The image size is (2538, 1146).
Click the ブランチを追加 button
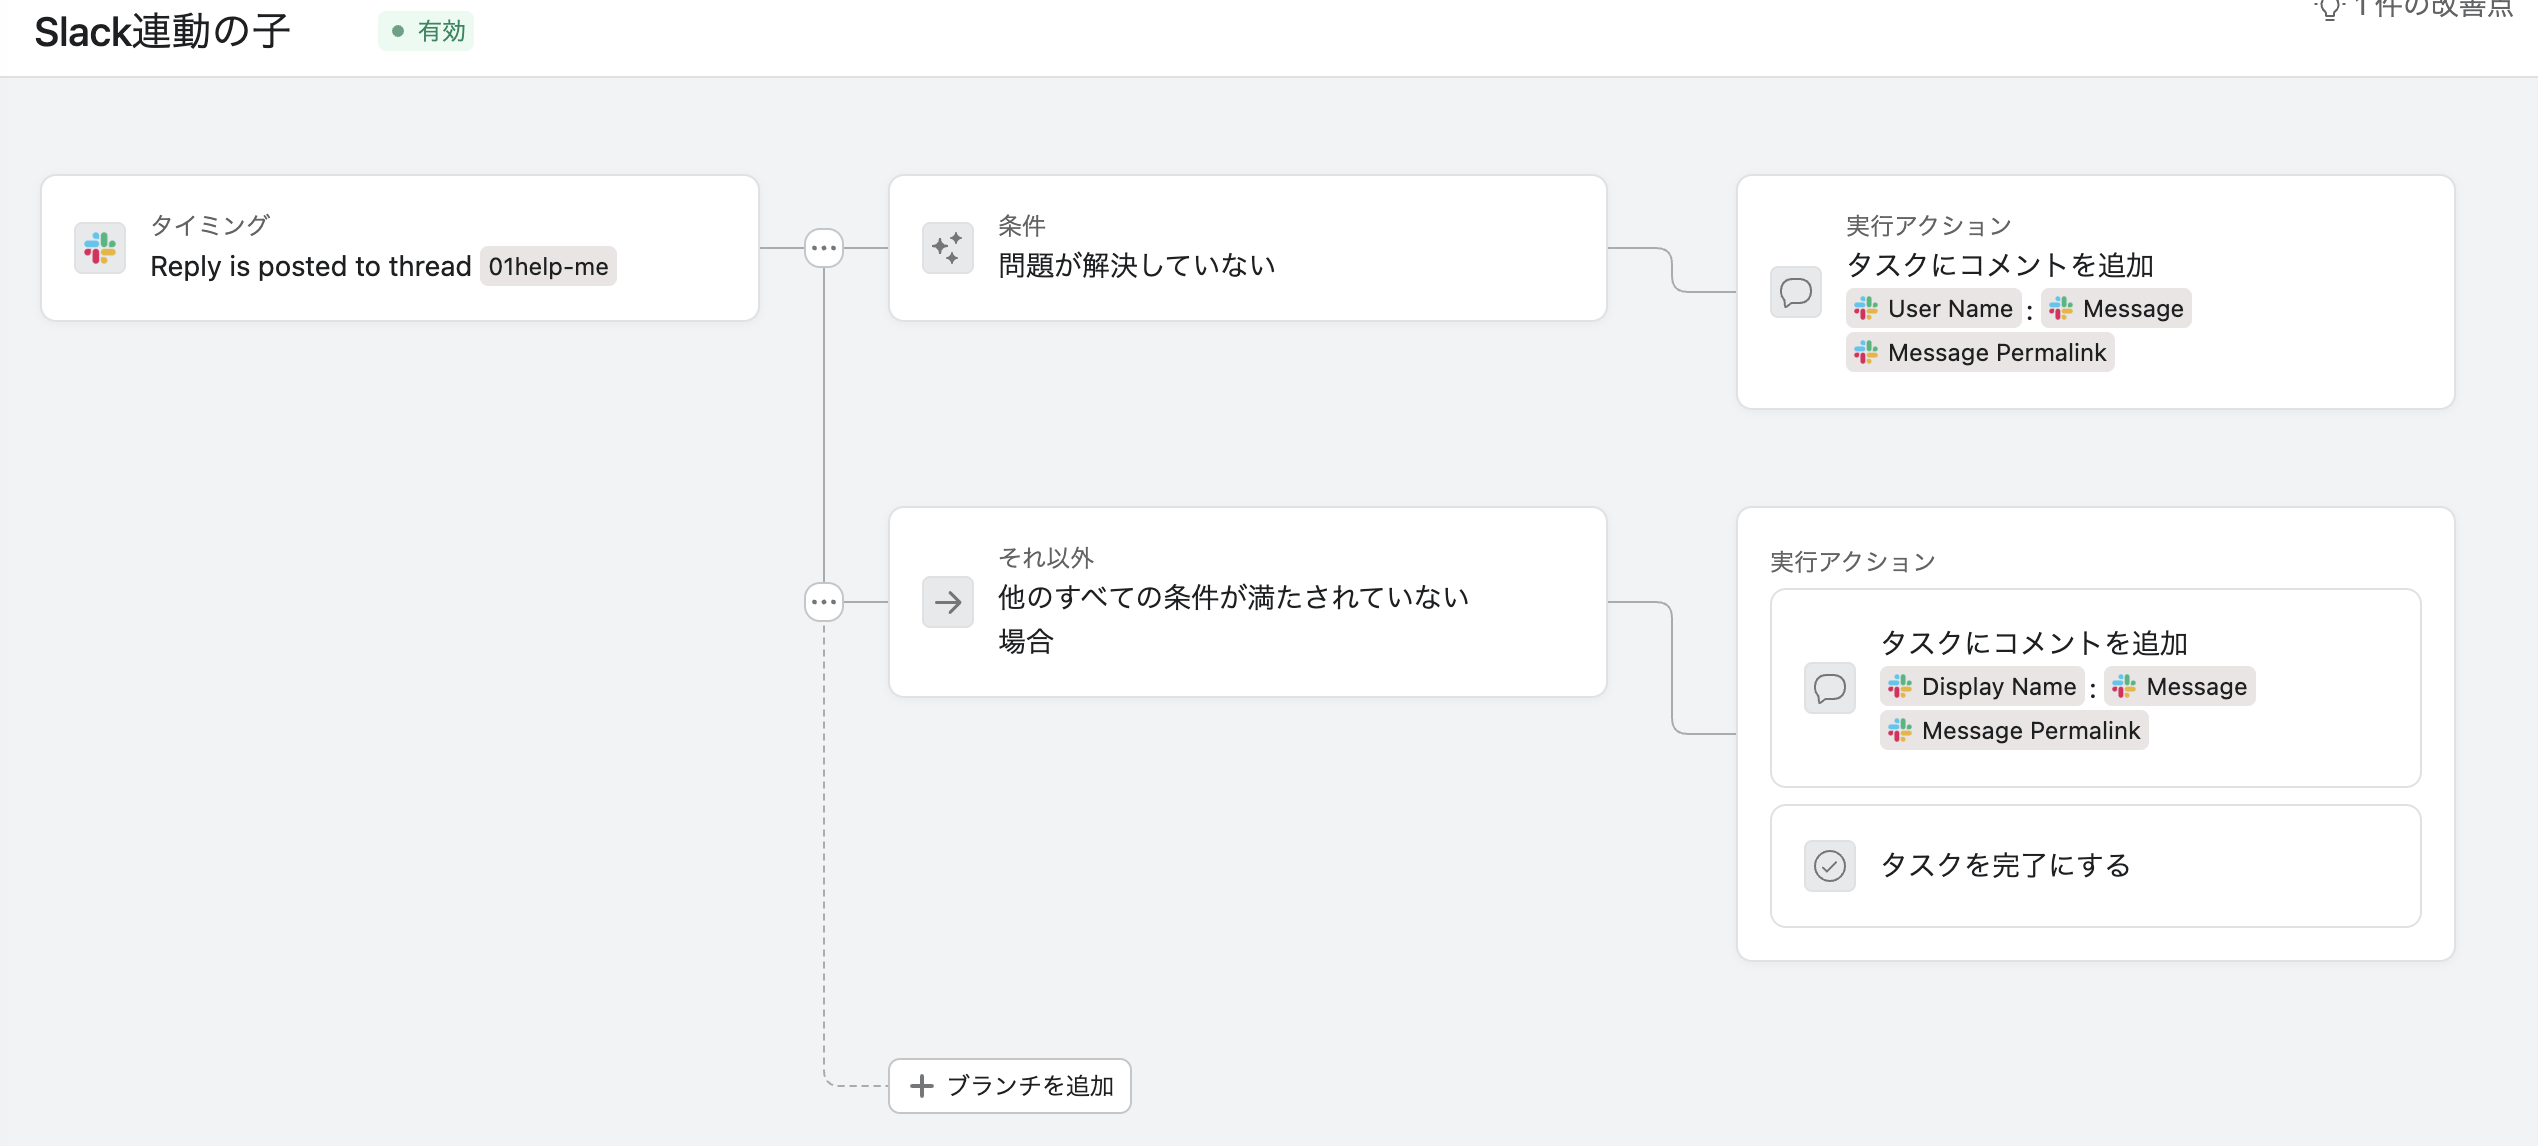(x=1010, y=1086)
